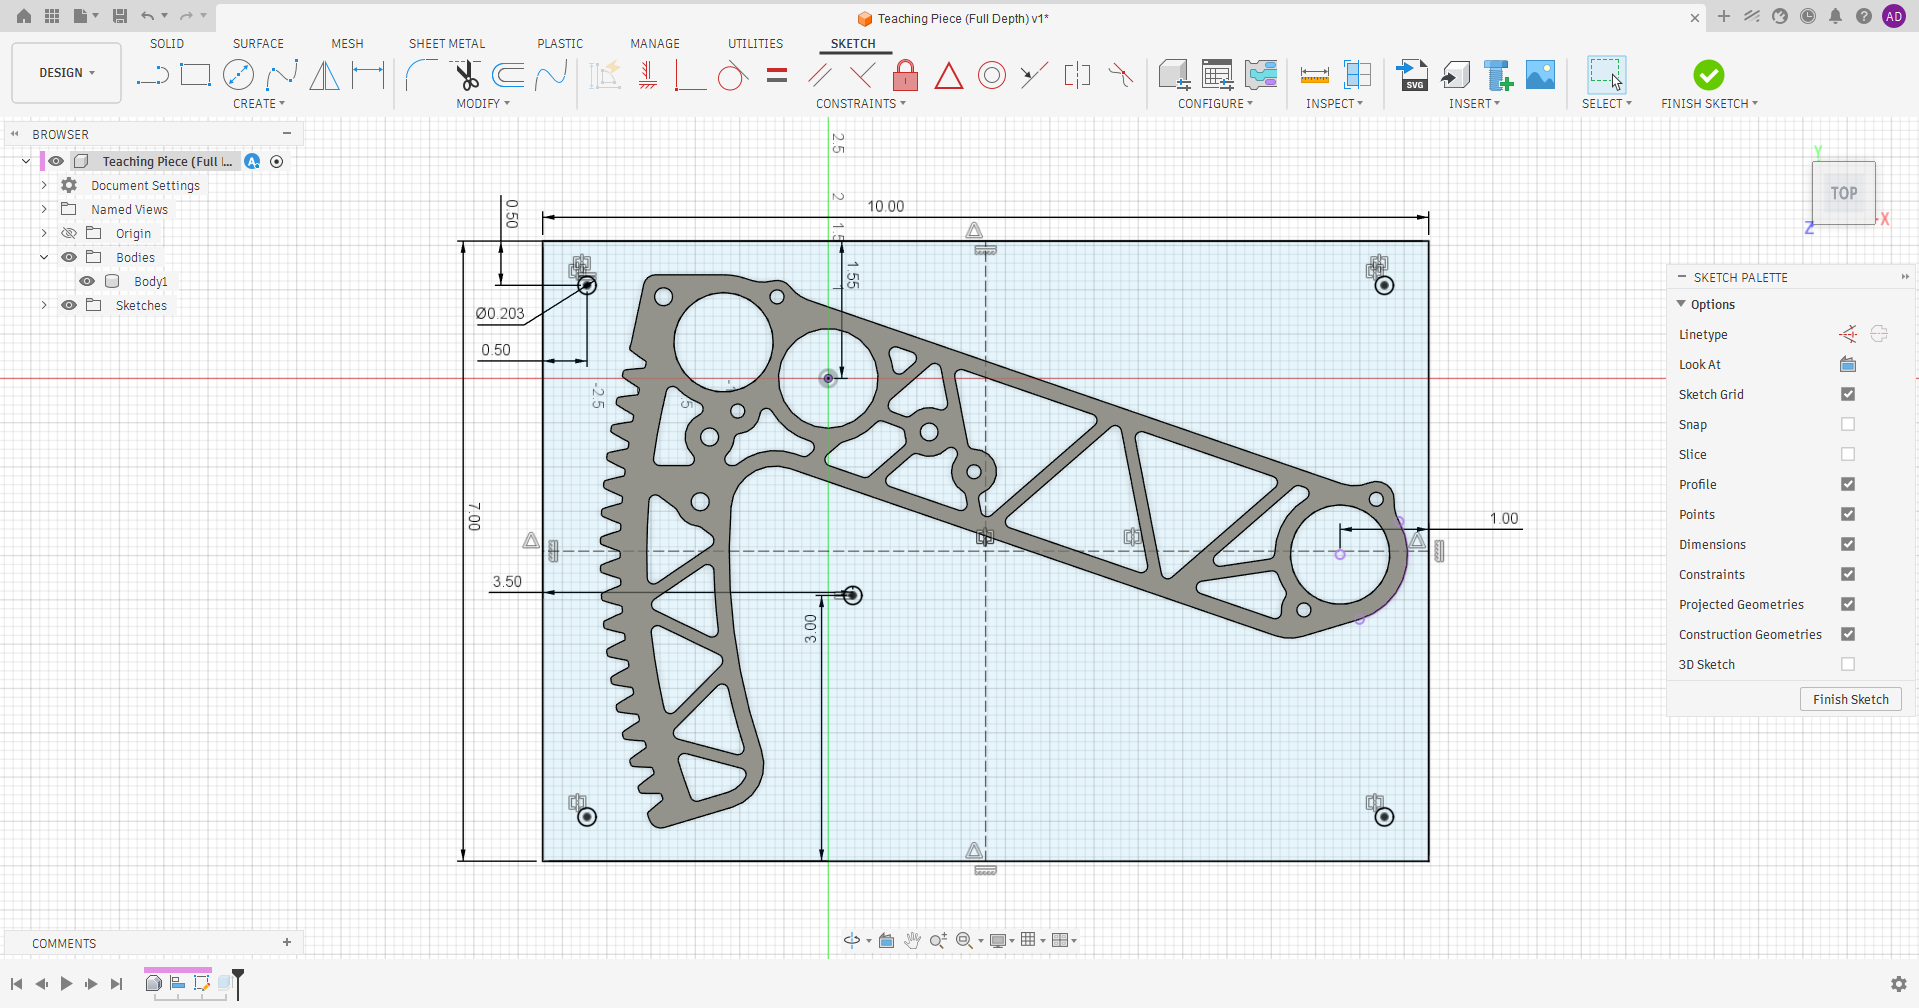
Task: Open the DESIGN workspace dropdown
Action: point(67,73)
